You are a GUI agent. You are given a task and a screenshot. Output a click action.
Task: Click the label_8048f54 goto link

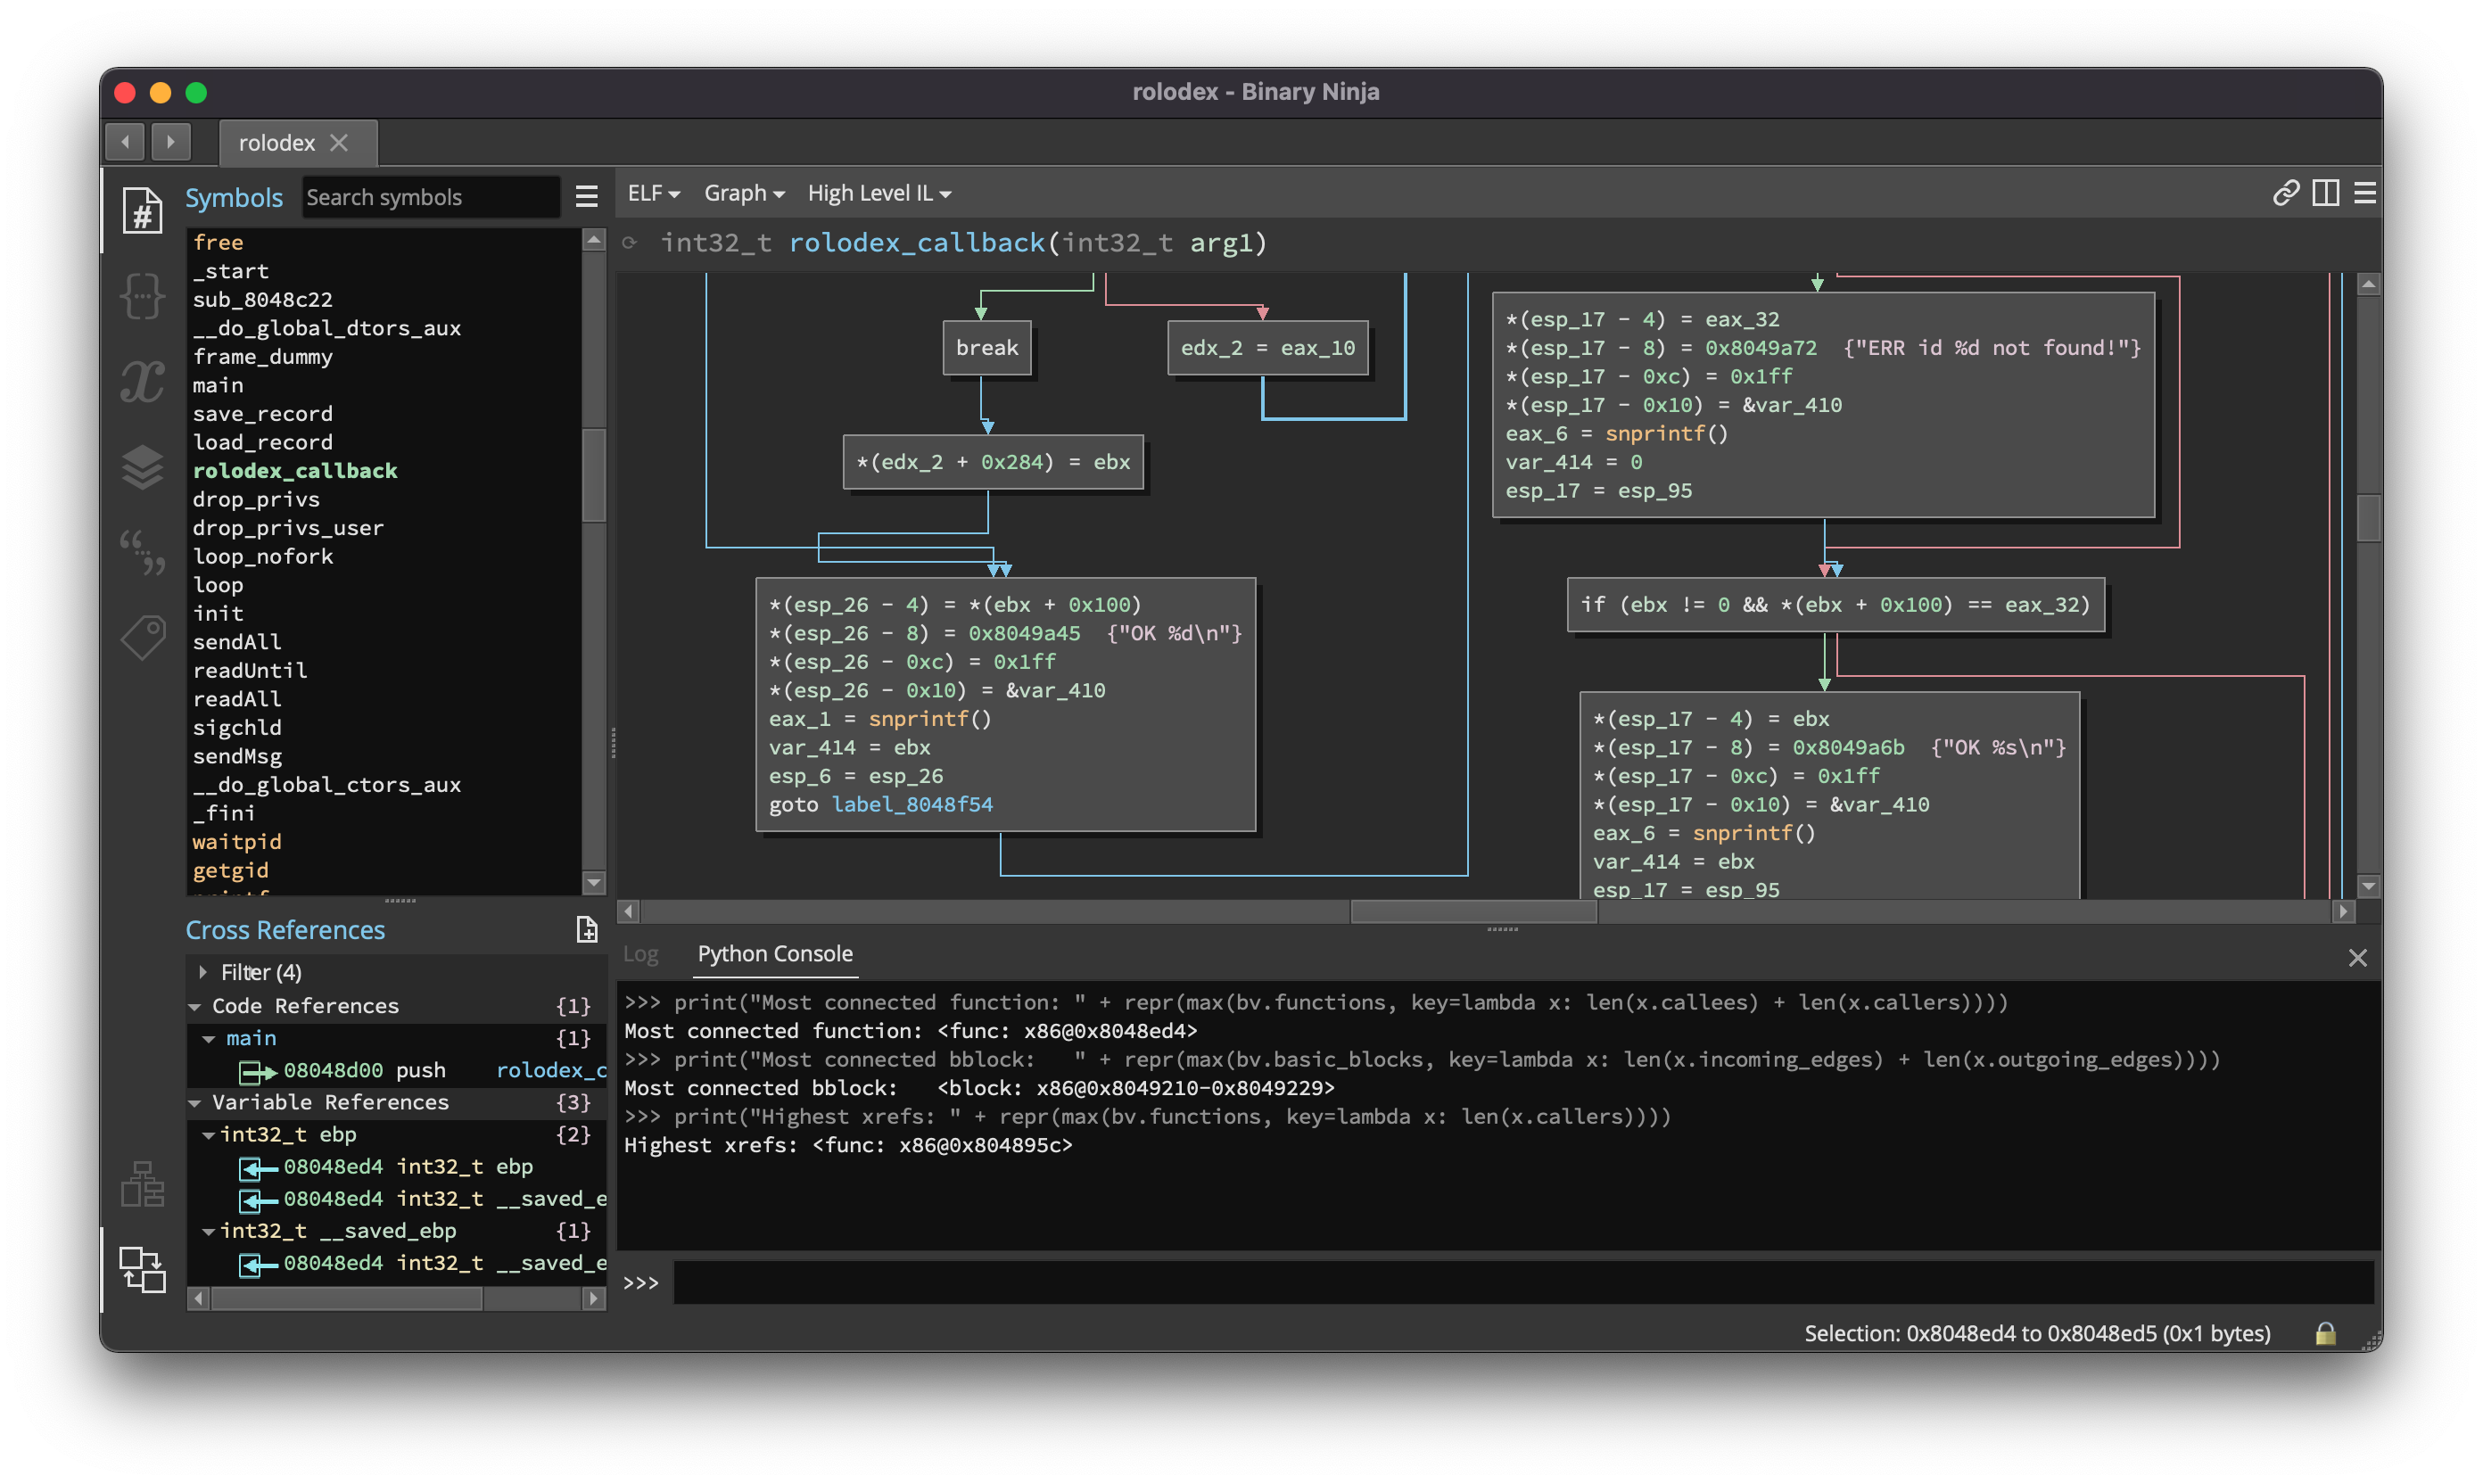tap(912, 804)
